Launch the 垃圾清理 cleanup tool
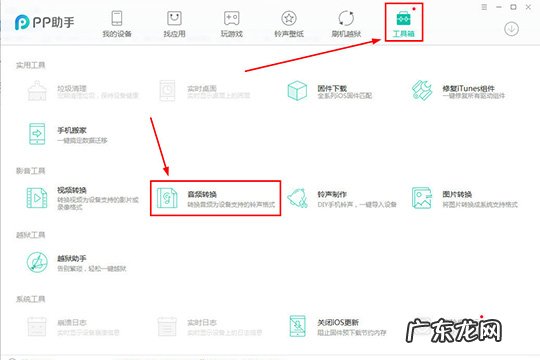This screenshot has width=540, height=360. point(83,91)
